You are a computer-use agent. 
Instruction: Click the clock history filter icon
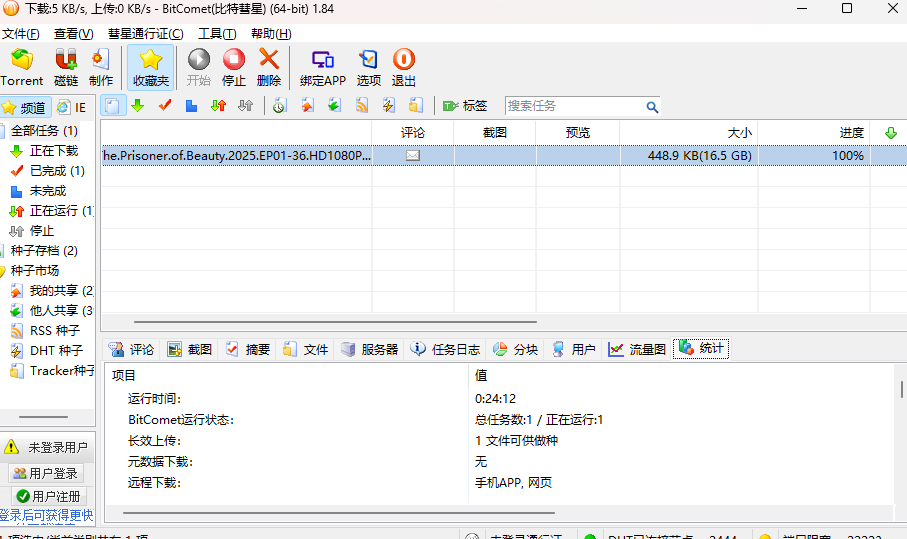click(279, 105)
